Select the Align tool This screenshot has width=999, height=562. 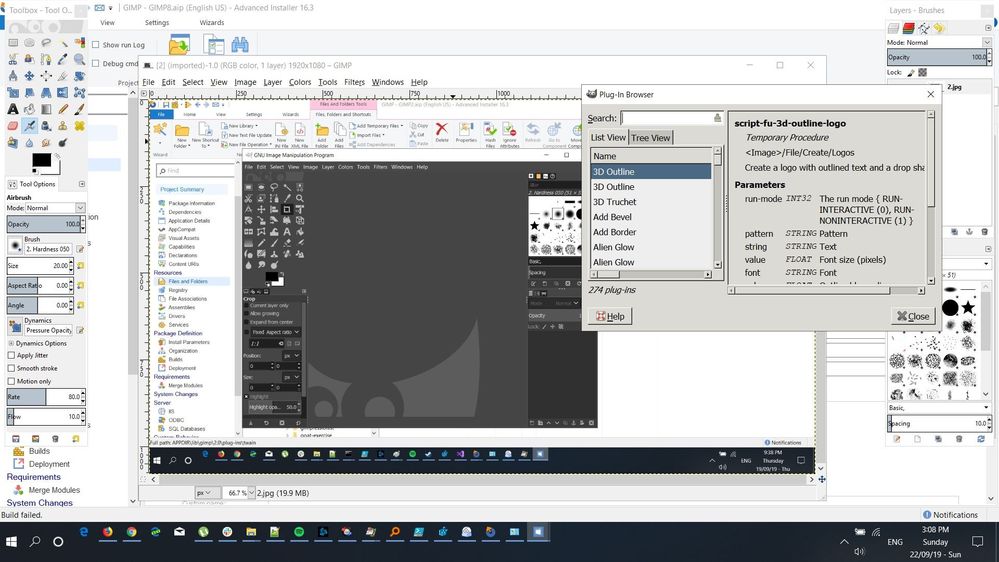click(46, 76)
